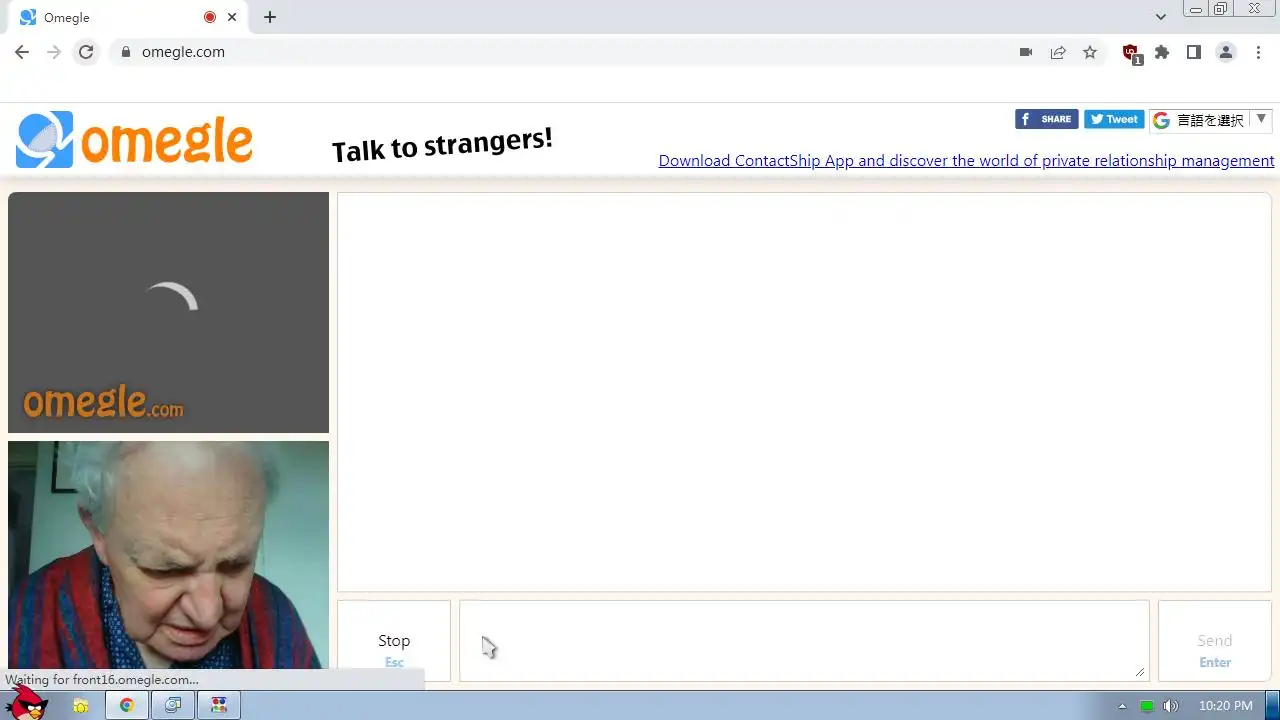Click the green tray status icon
The width and height of the screenshot is (1280, 720).
[1147, 706]
